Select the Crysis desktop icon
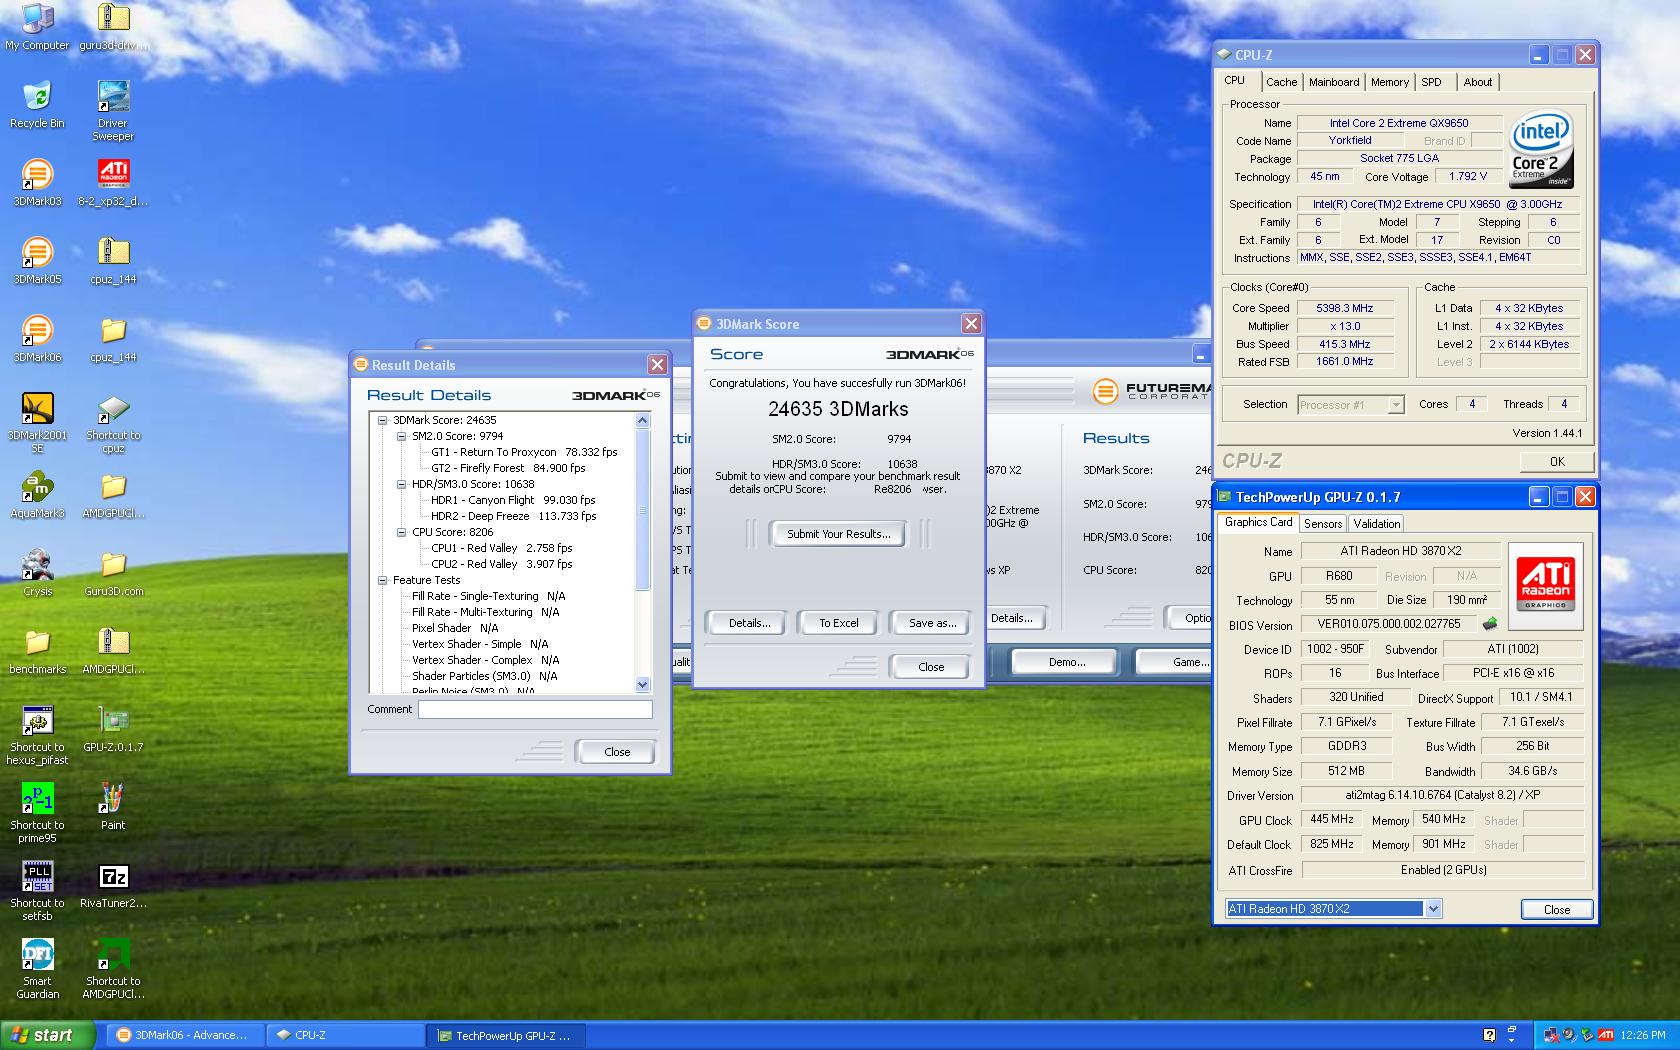1680x1050 pixels. [37, 573]
